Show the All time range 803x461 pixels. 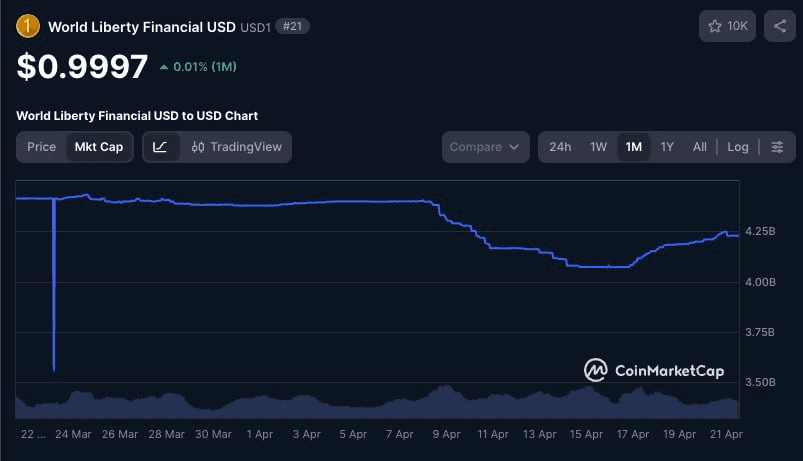pos(700,147)
